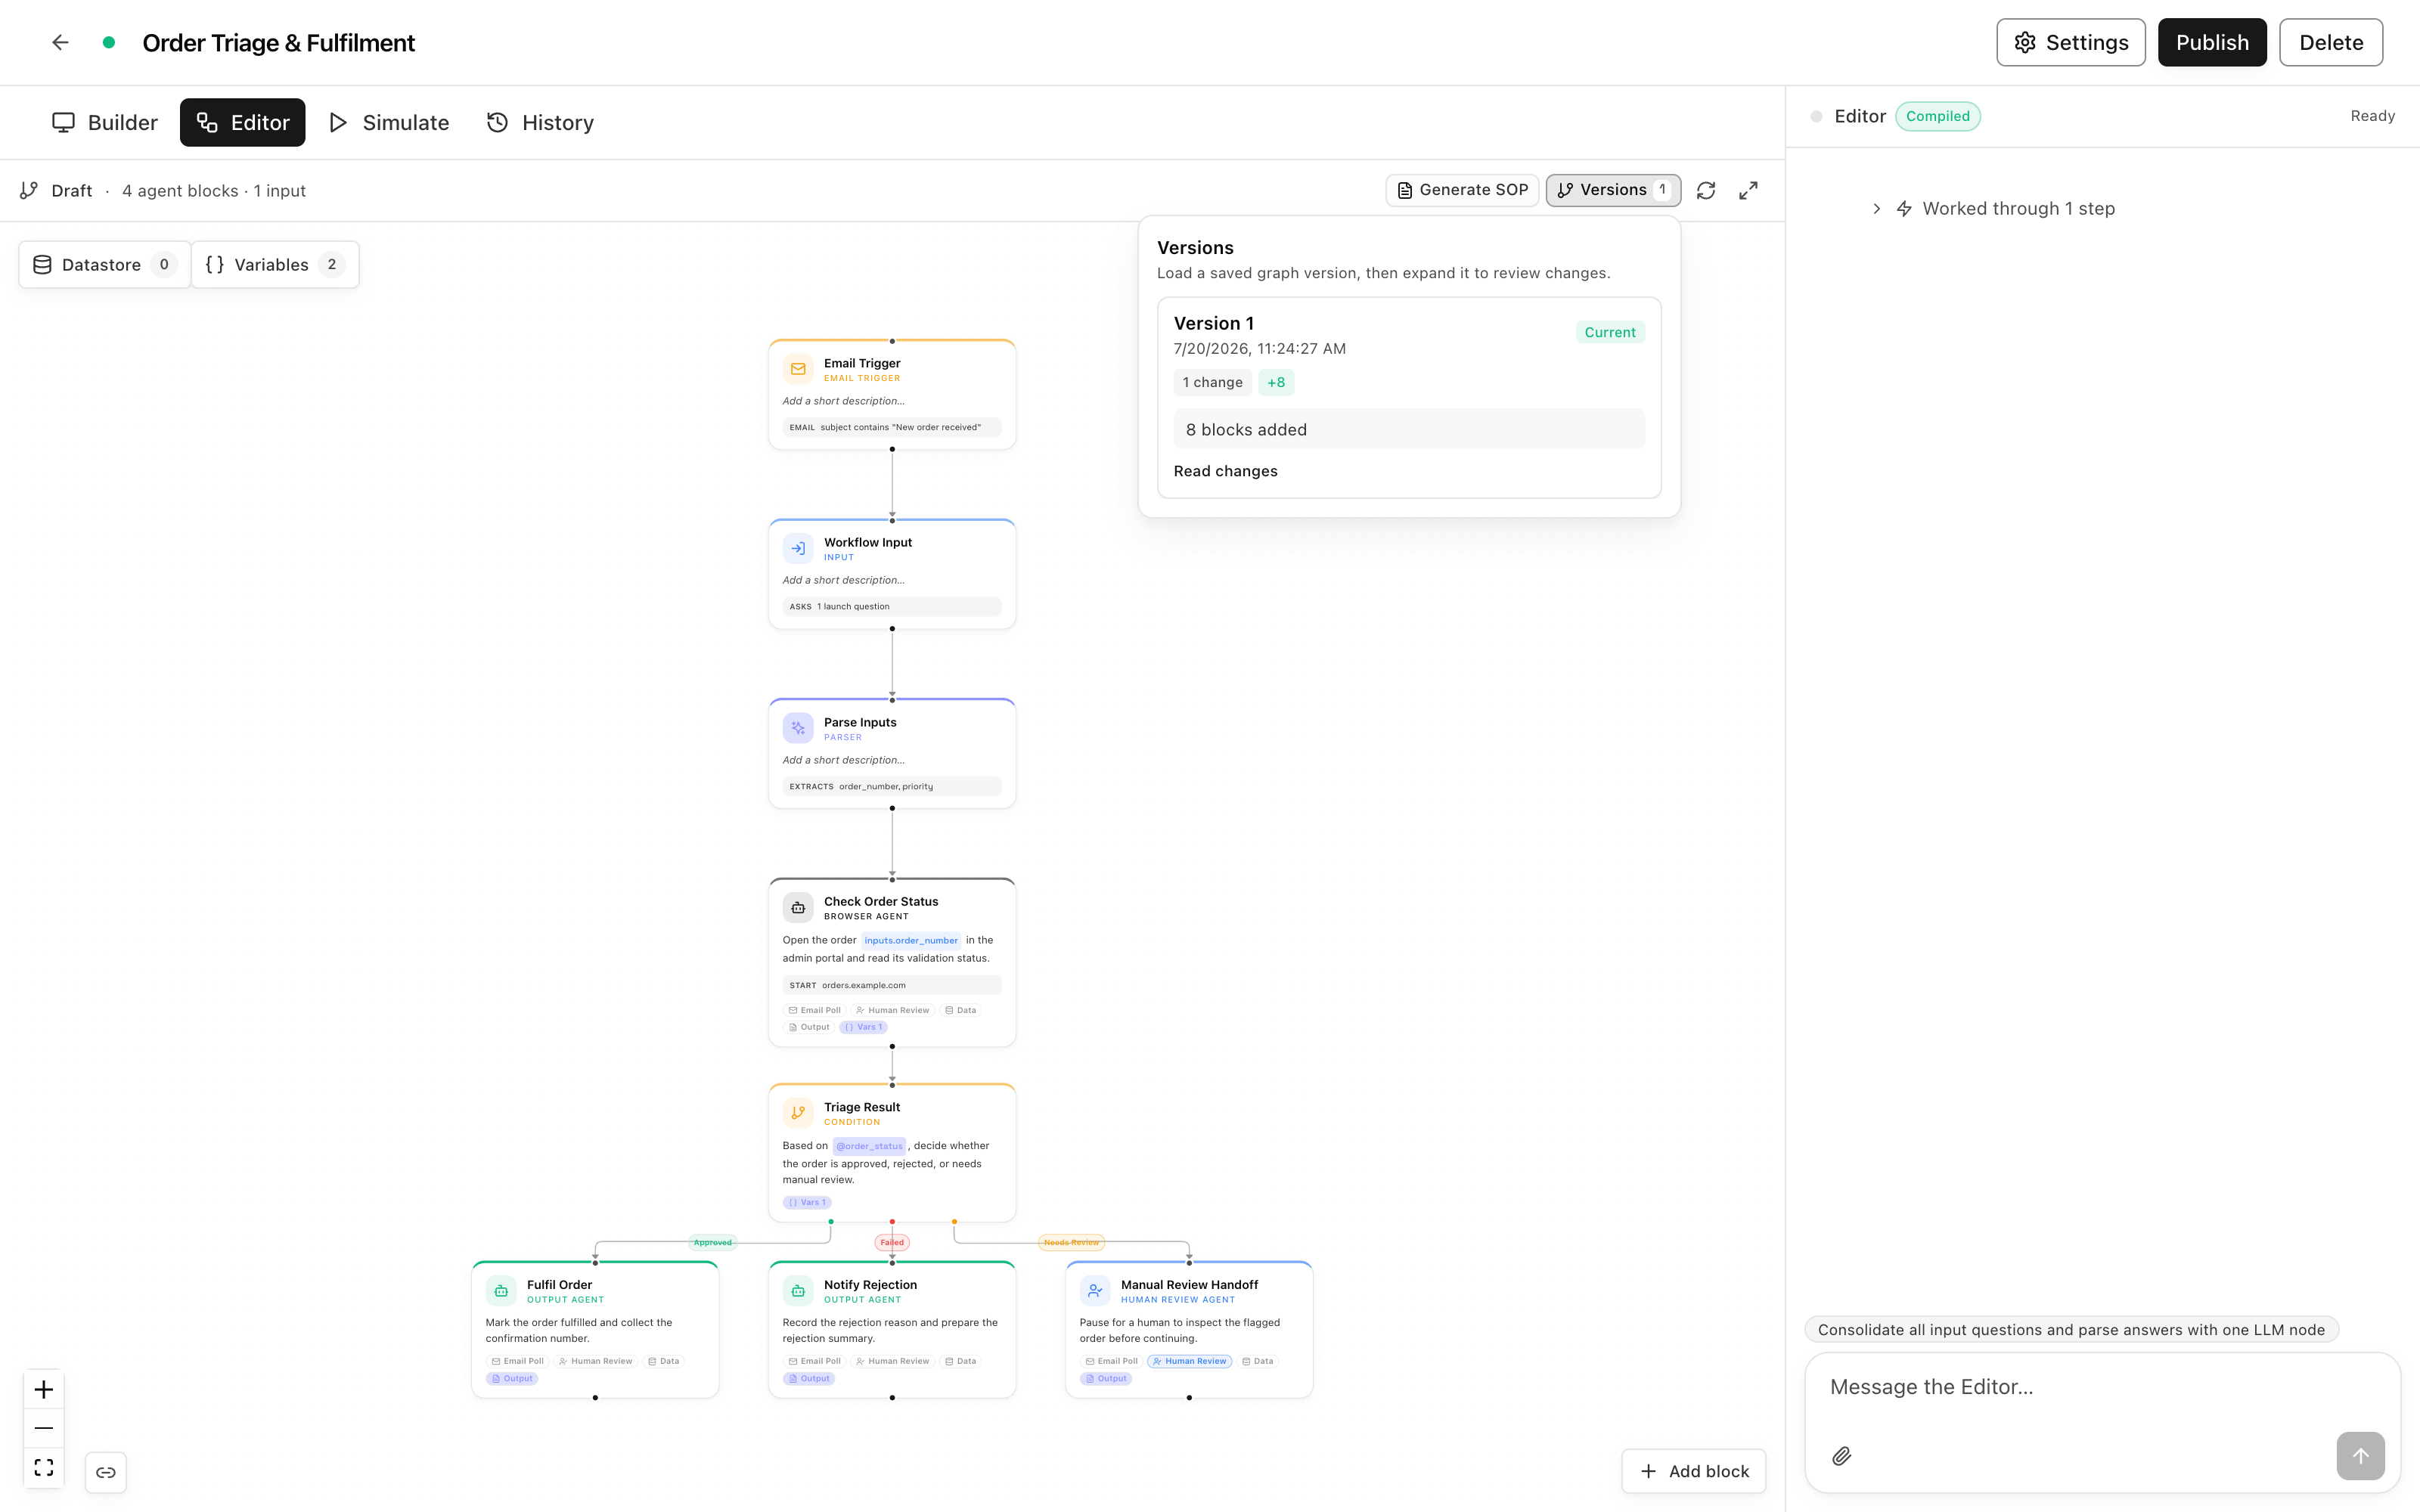
Task: Open the Datastore panel
Action: [104, 264]
